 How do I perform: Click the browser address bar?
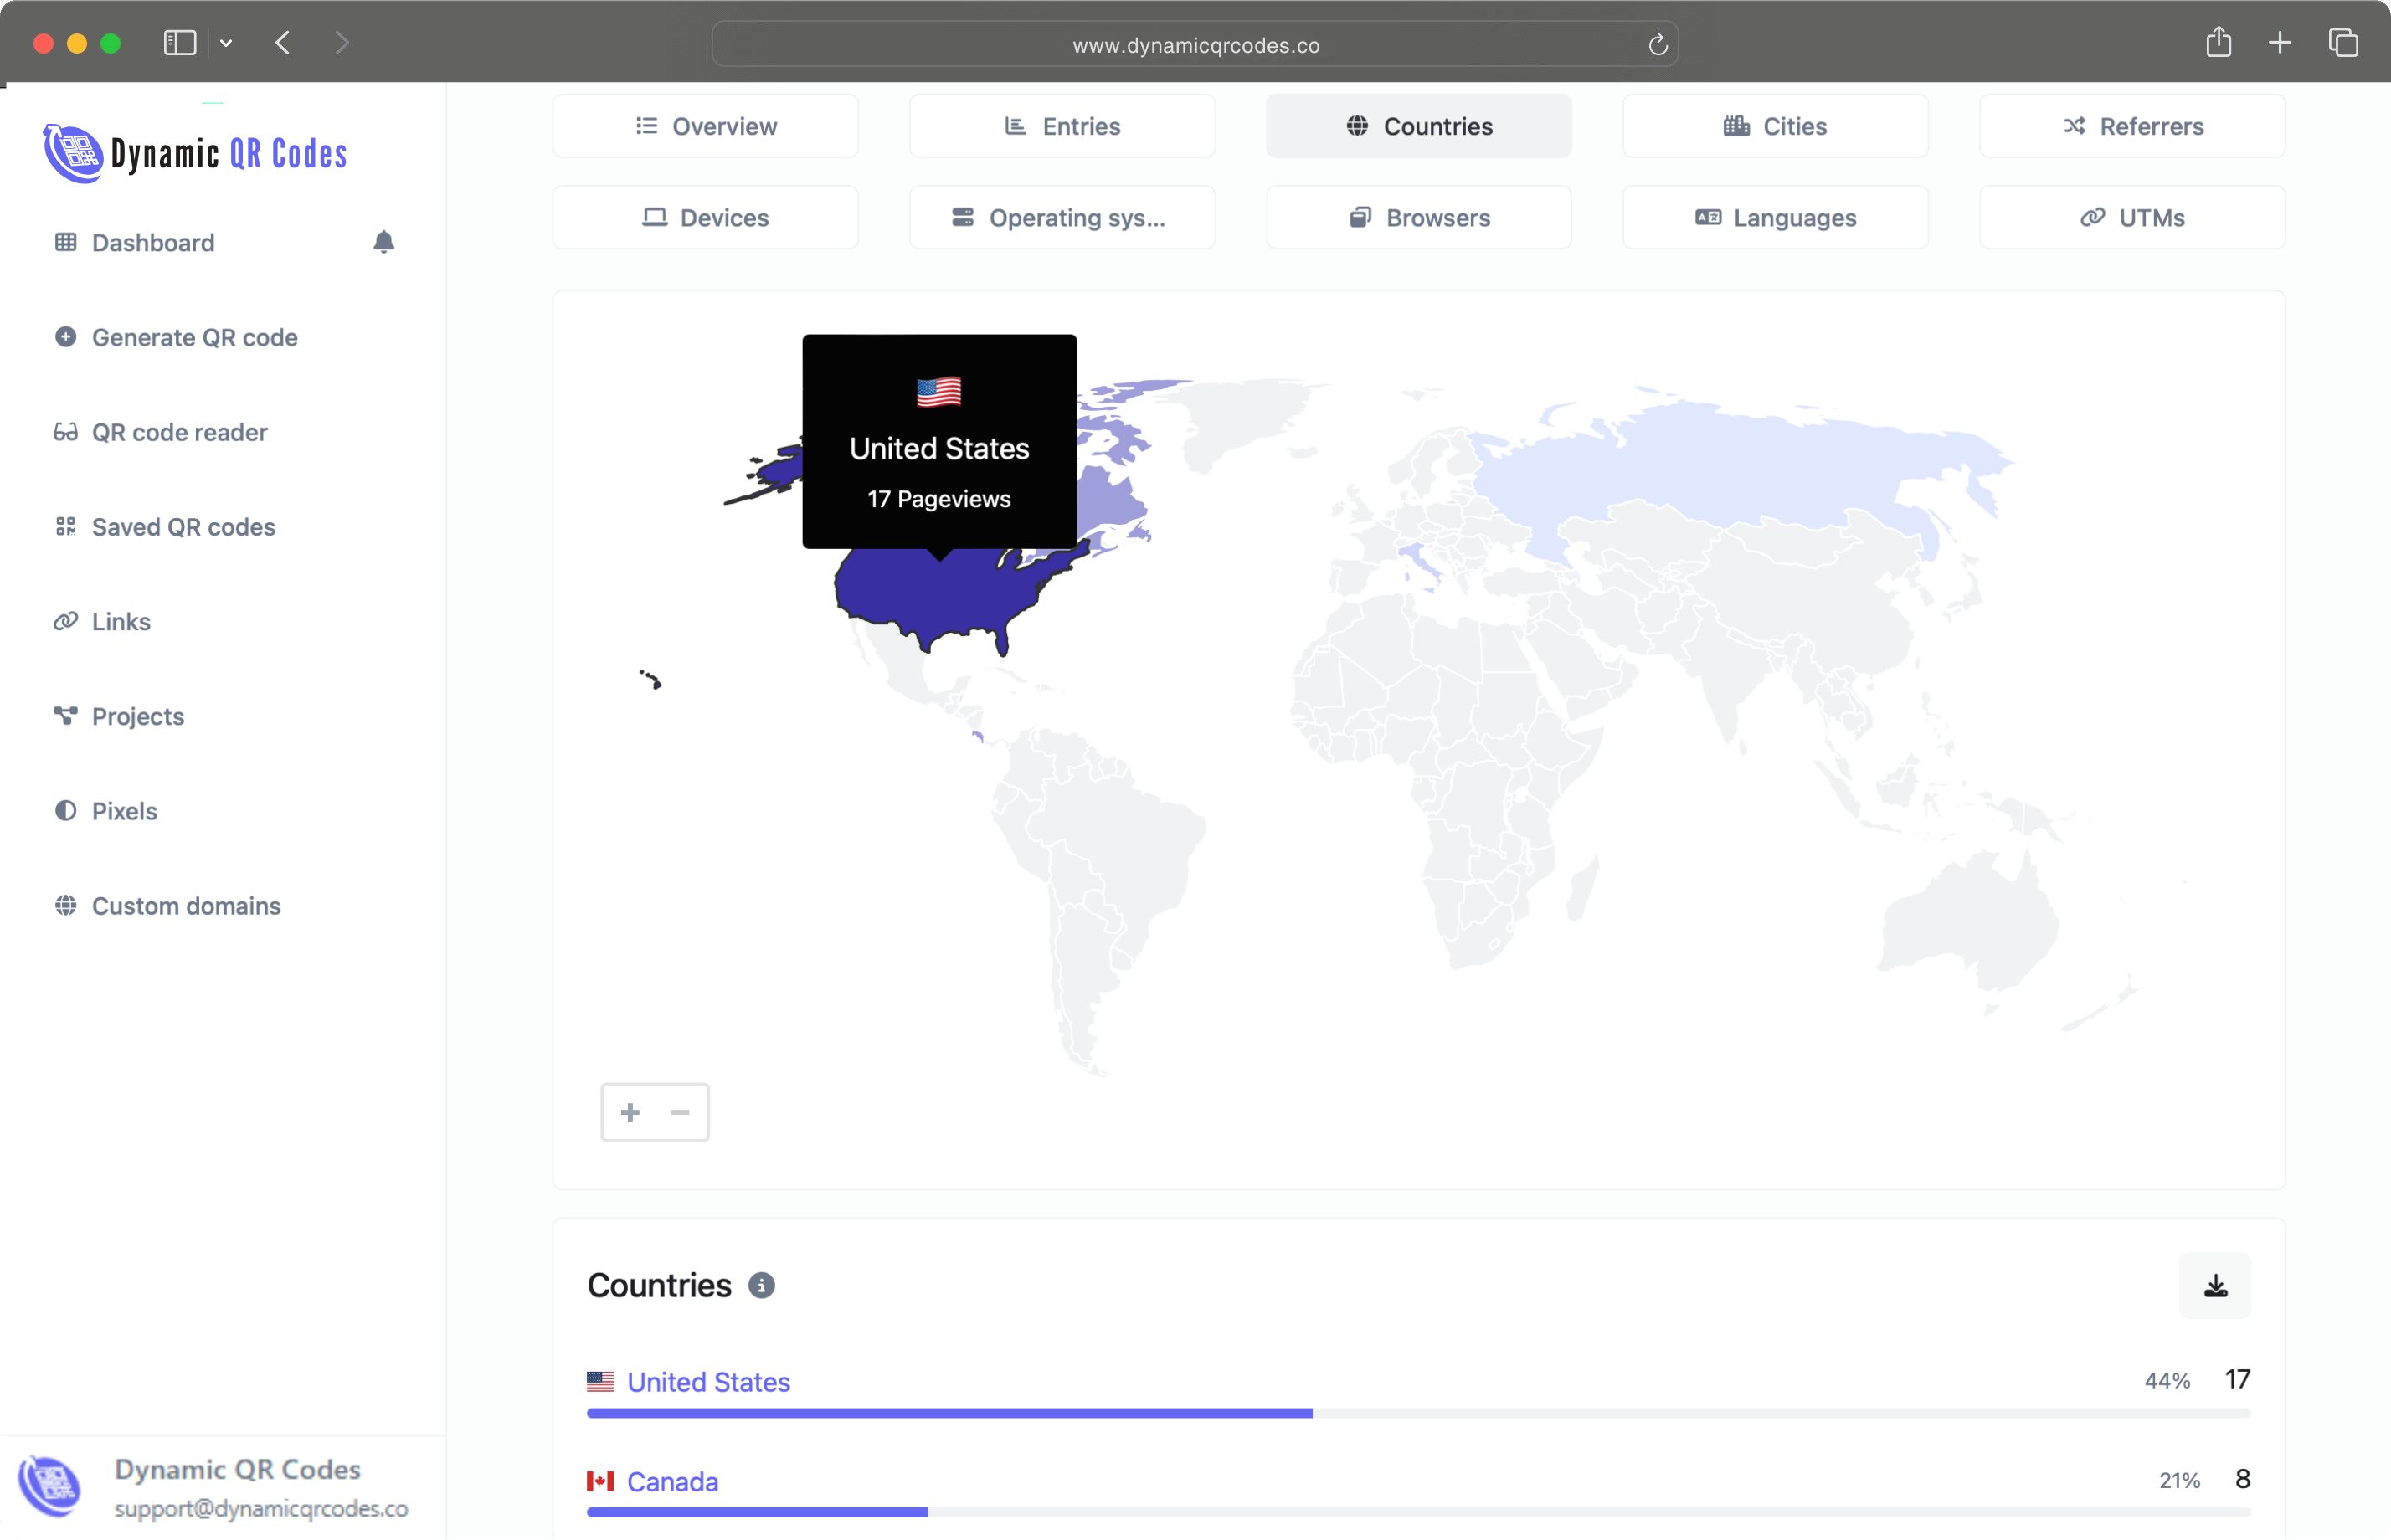(x=1194, y=44)
